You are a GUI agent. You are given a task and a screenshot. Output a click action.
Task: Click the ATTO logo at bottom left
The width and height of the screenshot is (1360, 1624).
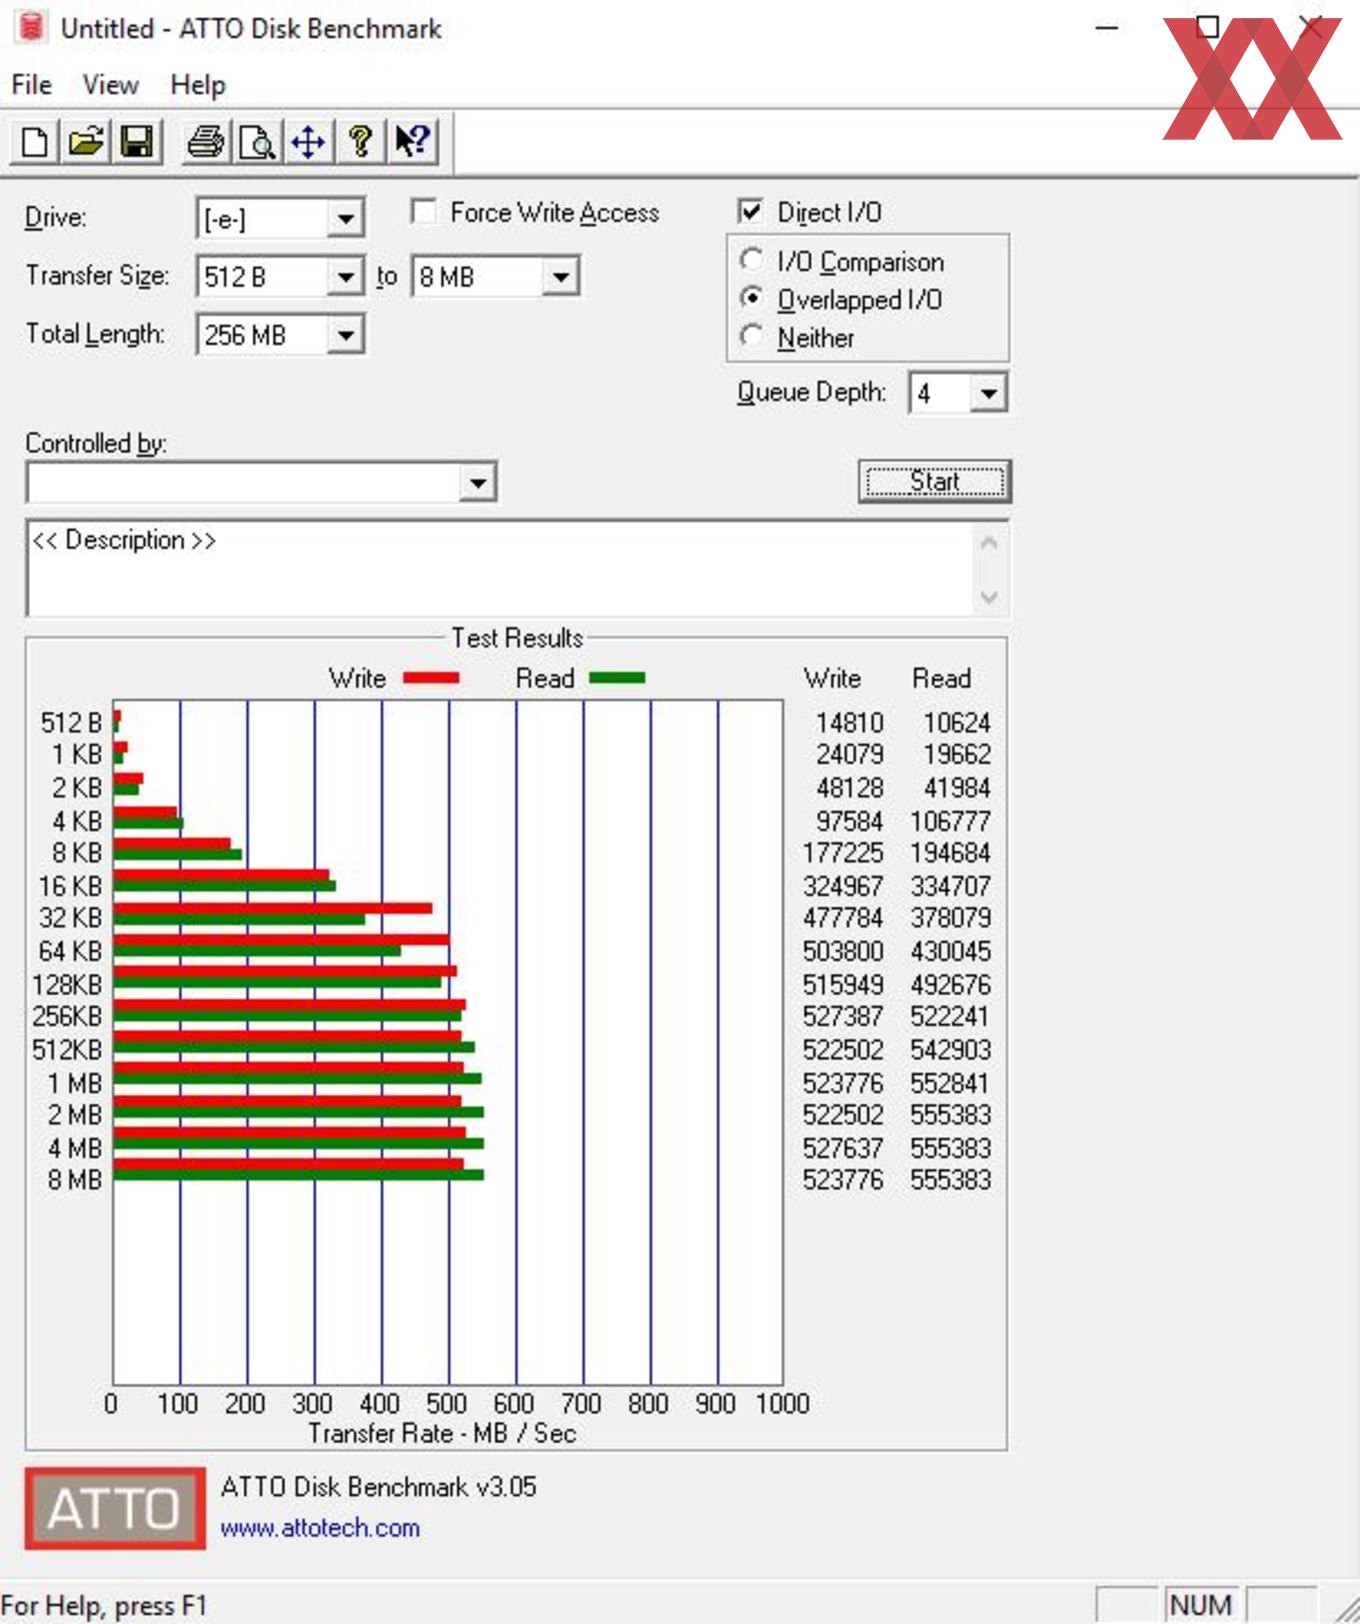click(x=115, y=1508)
